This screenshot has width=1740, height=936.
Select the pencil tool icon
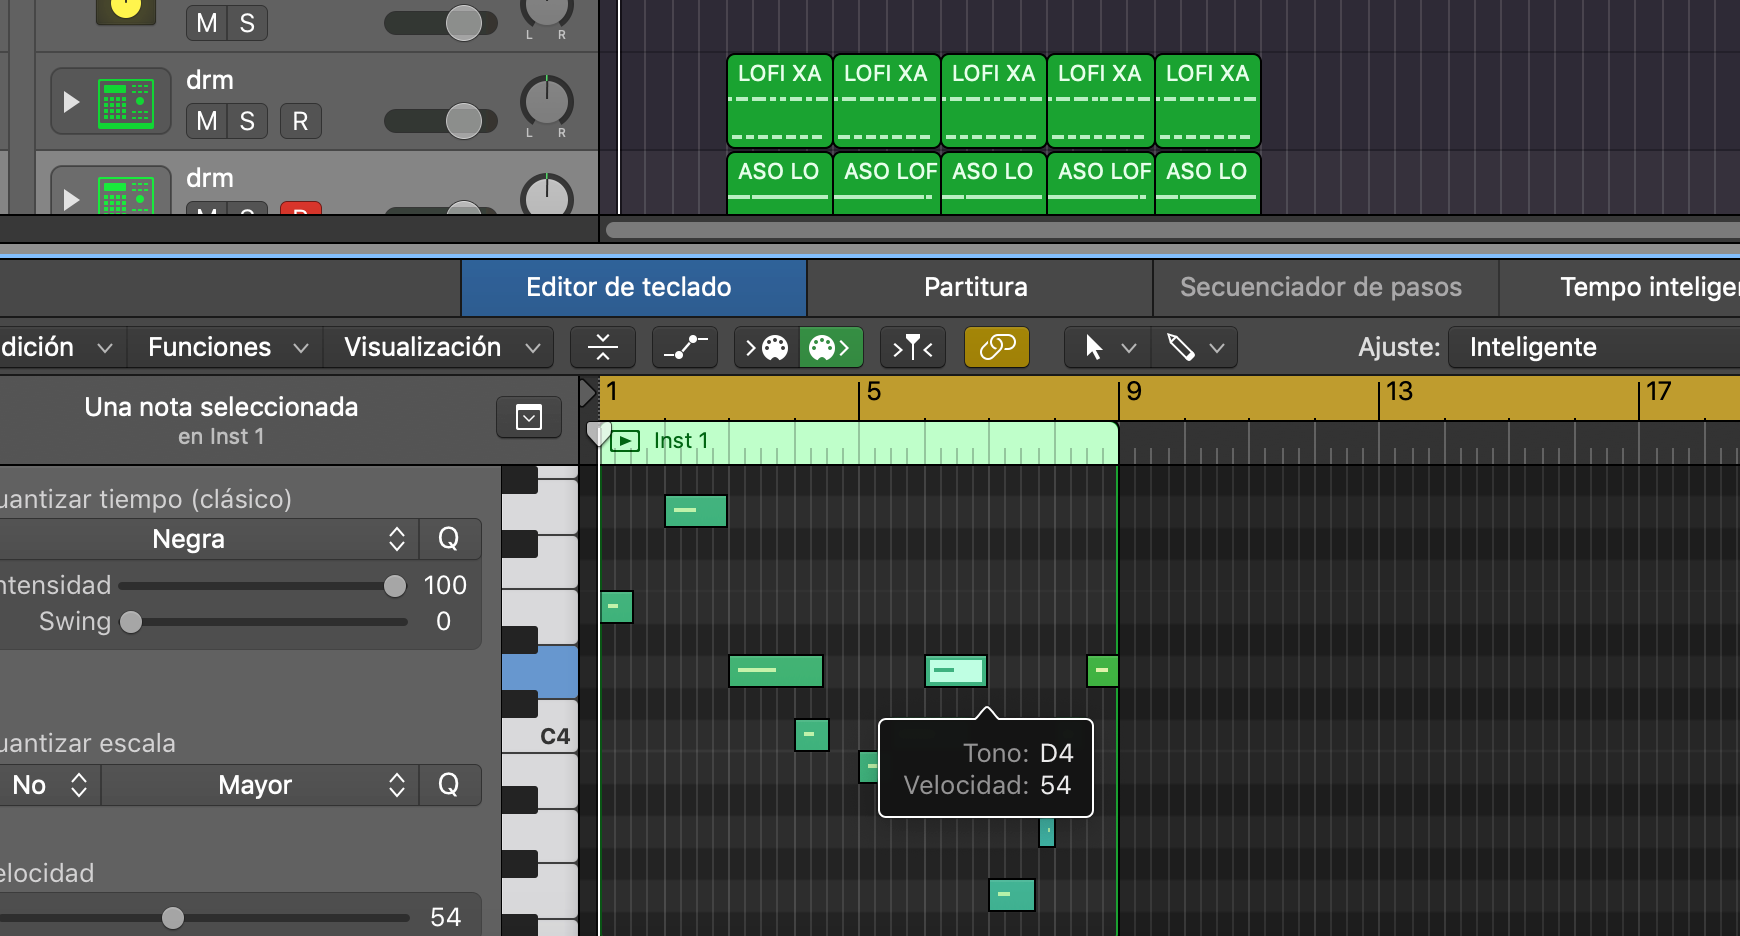pos(1181,347)
